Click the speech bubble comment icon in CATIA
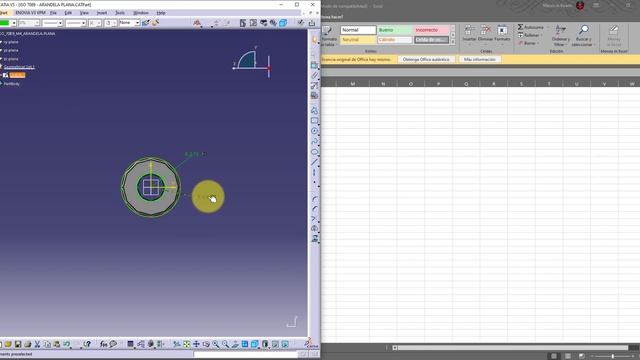640x360 pixels. [113, 344]
